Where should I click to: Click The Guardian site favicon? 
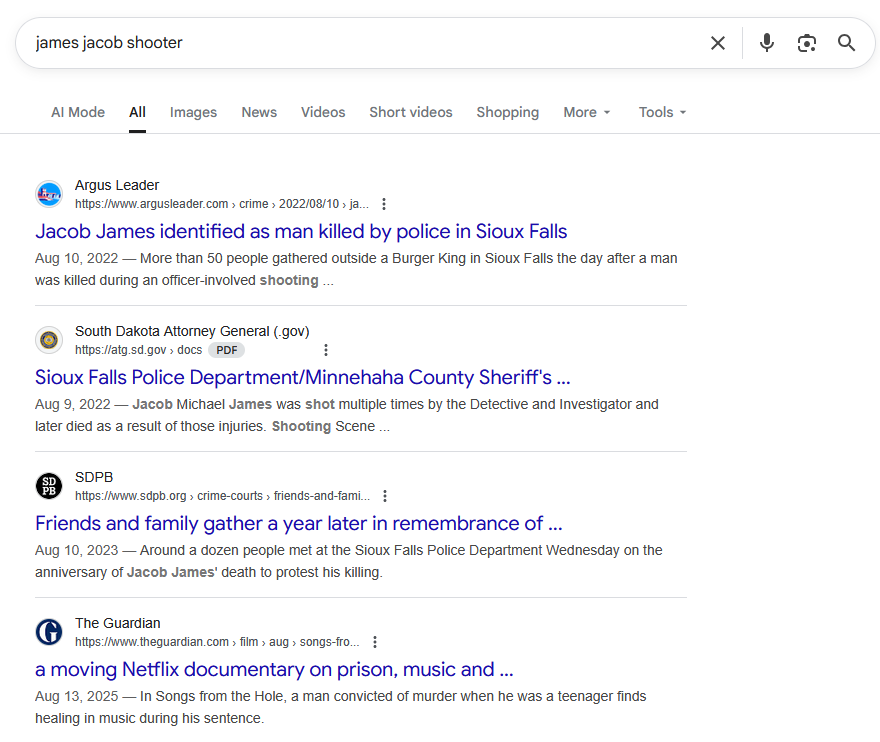click(x=49, y=632)
